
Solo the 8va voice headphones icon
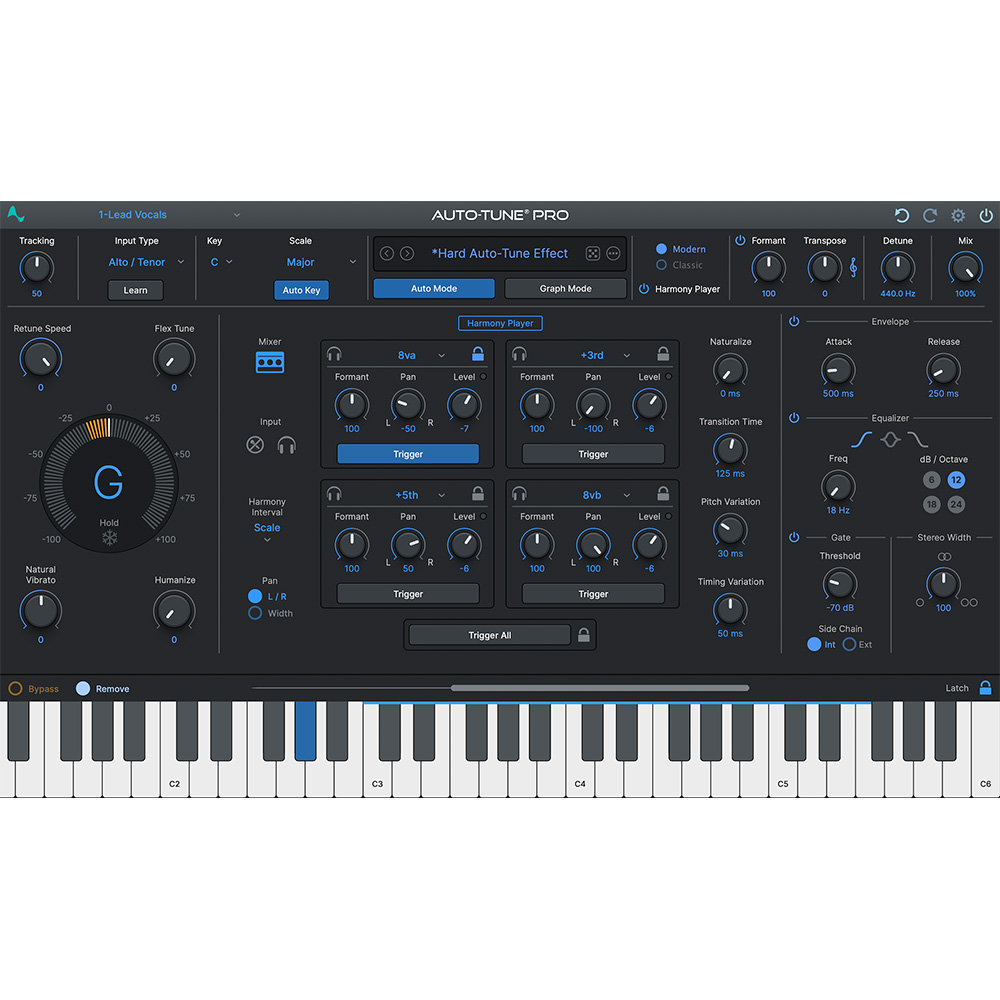coord(334,354)
